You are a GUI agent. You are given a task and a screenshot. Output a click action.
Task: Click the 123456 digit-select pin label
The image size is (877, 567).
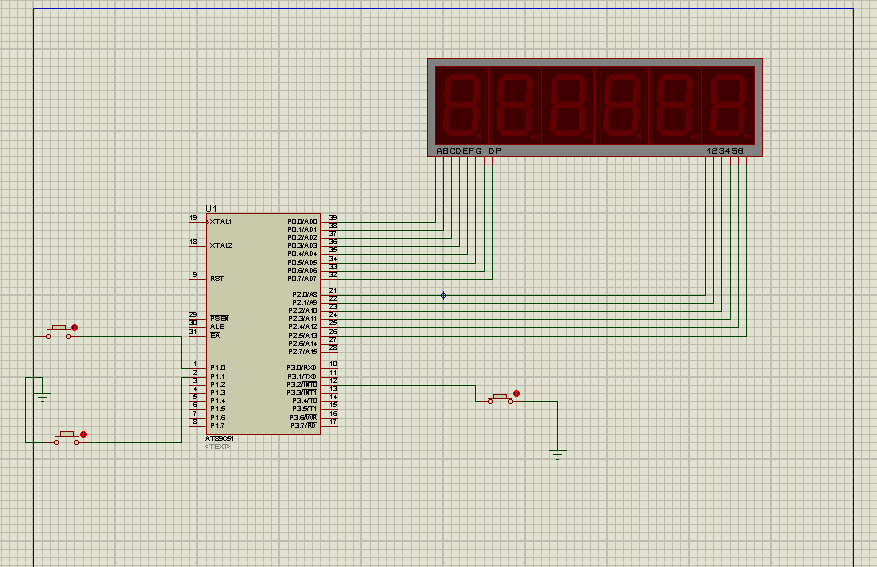click(x=725, y=151)
